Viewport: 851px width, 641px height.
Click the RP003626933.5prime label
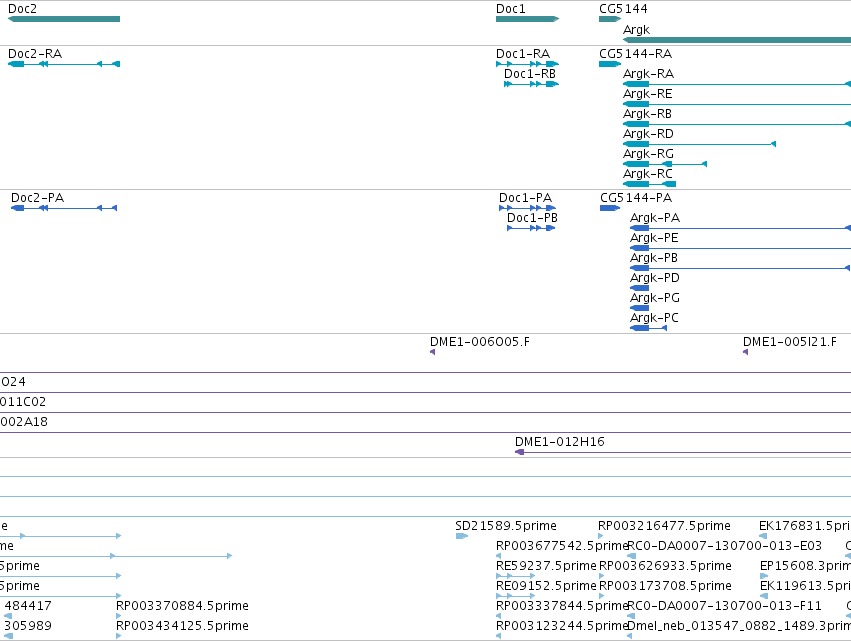click(x=665, y=566)
